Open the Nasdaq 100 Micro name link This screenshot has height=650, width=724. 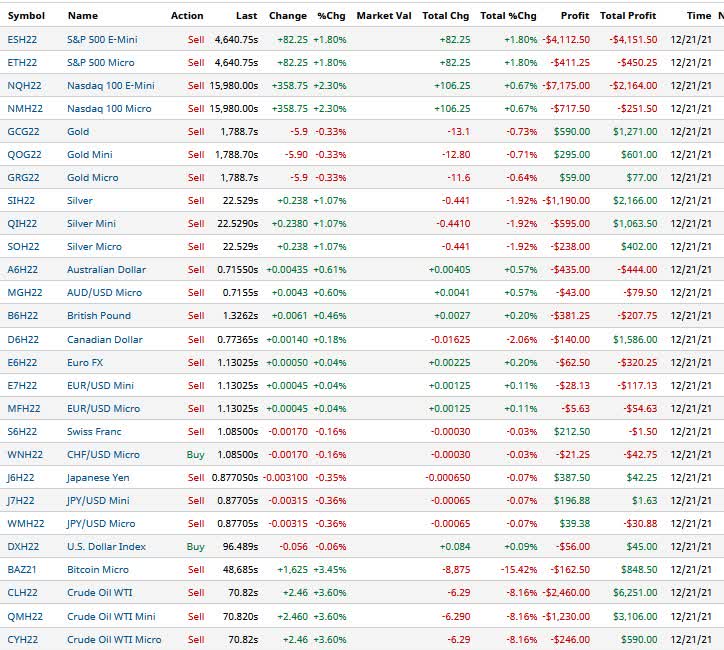[x=109, y=109]
